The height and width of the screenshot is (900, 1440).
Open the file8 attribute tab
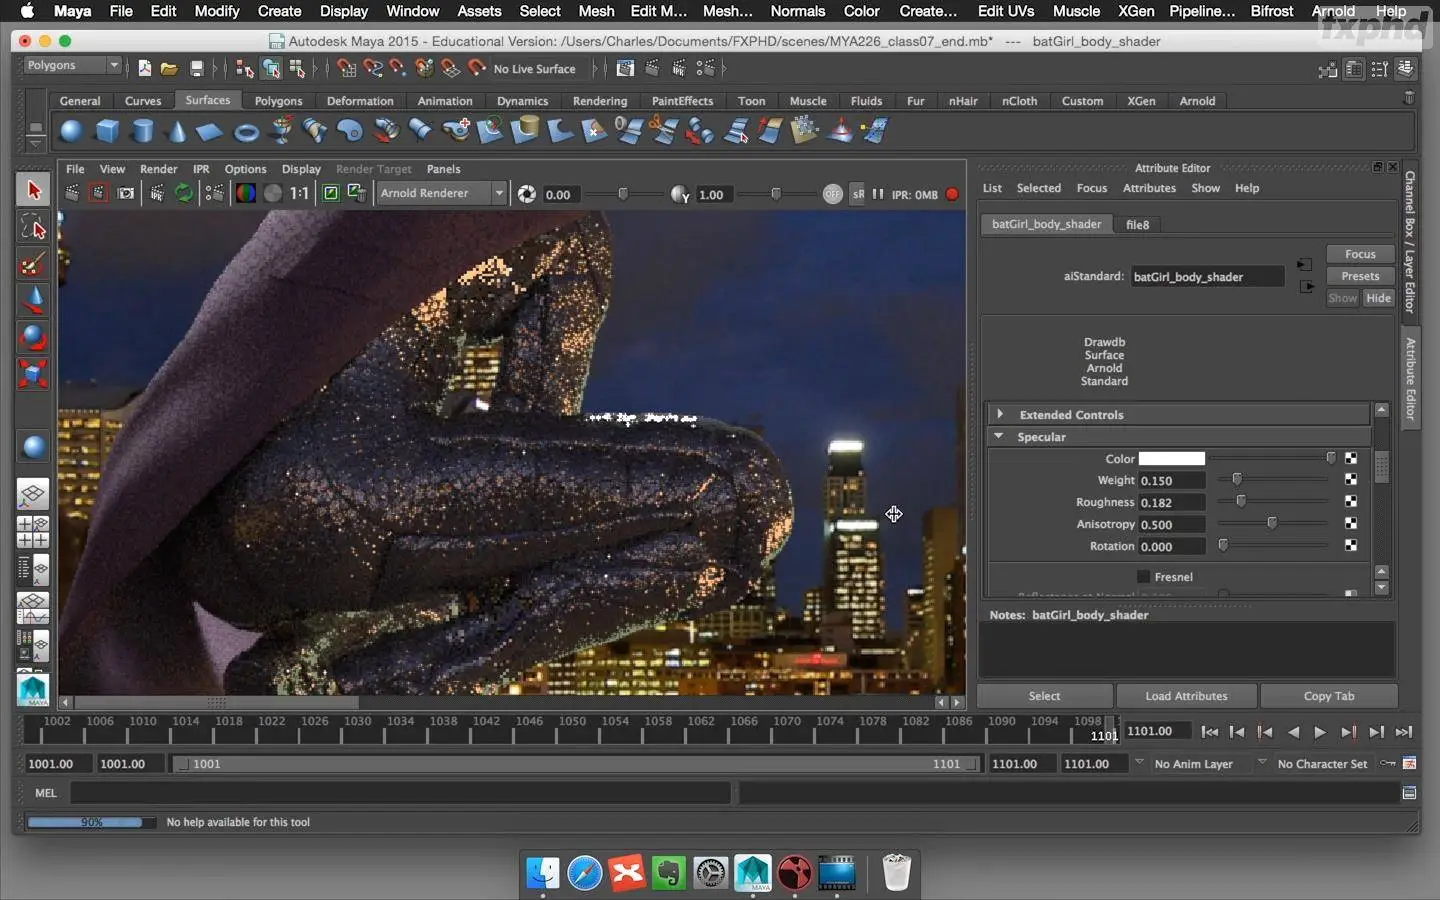point(1137,225)
